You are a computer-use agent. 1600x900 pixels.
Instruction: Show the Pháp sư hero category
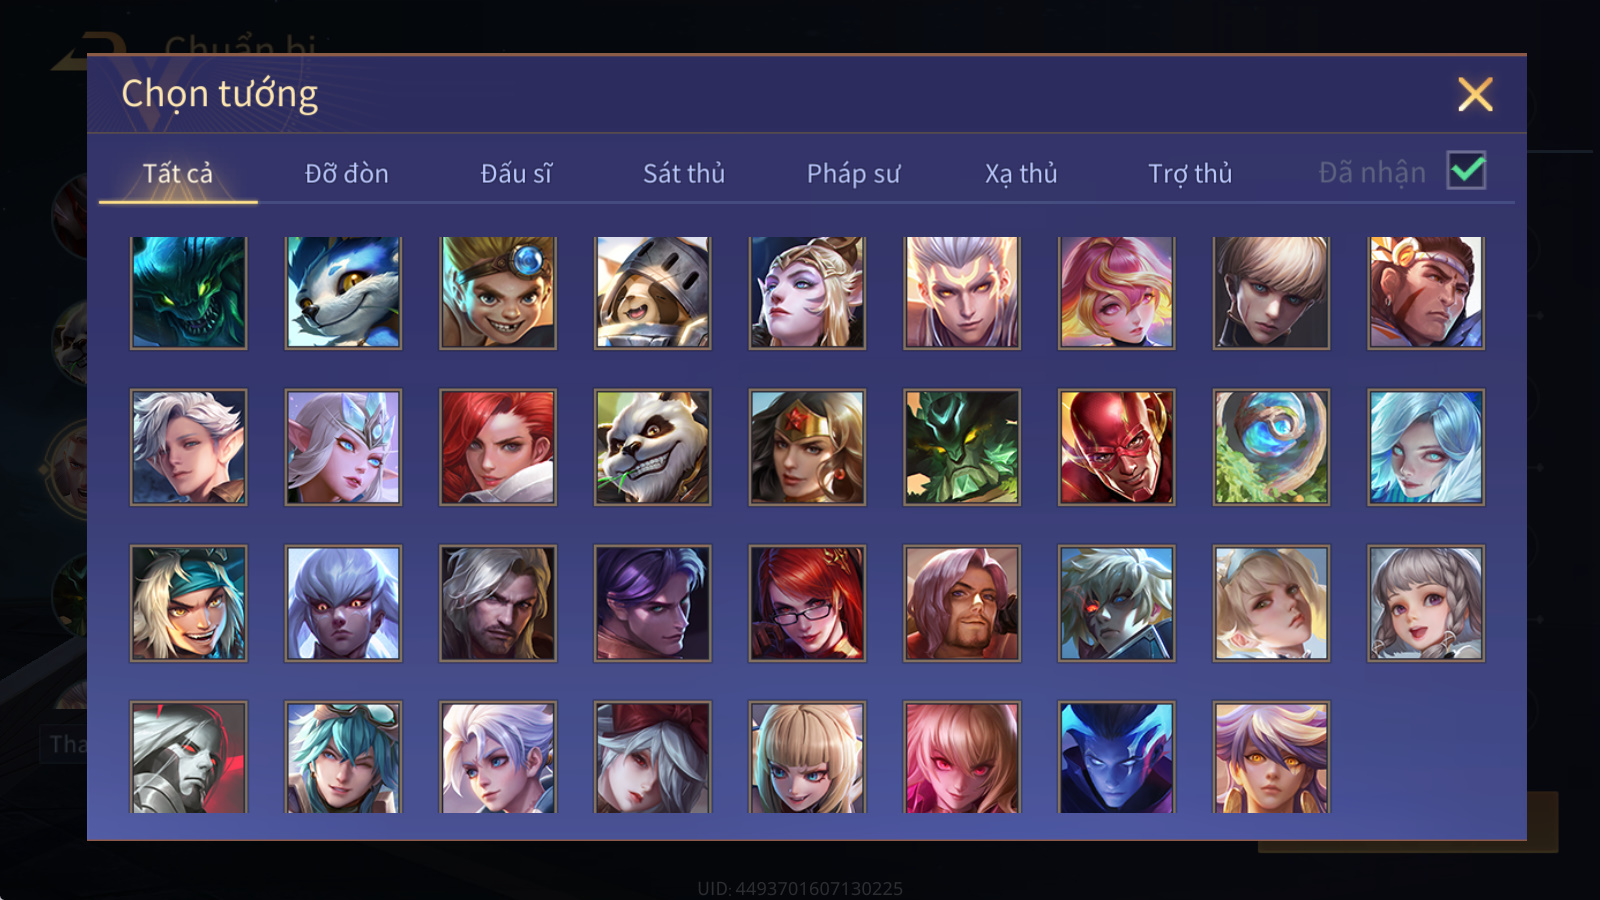pyautogui.click(x=853, y=174)
